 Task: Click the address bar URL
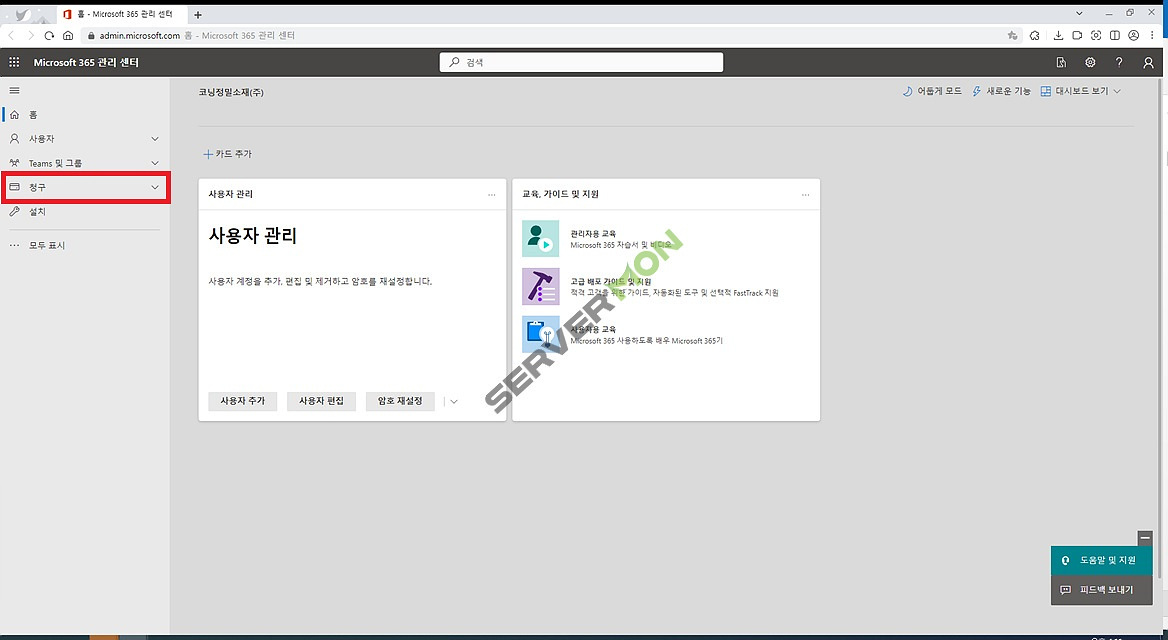click(x=140, y=36)
